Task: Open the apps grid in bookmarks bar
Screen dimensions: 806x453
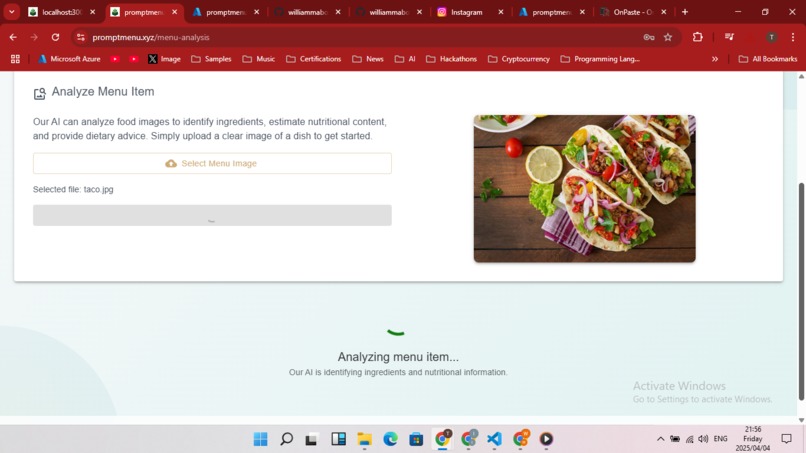Action: point(15,59)
